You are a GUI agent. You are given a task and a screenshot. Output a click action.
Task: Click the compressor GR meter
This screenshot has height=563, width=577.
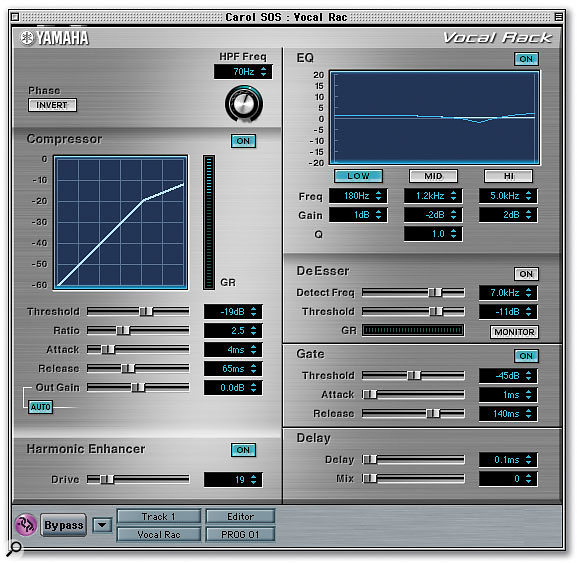pyautogui.click(x=209, y=222)
